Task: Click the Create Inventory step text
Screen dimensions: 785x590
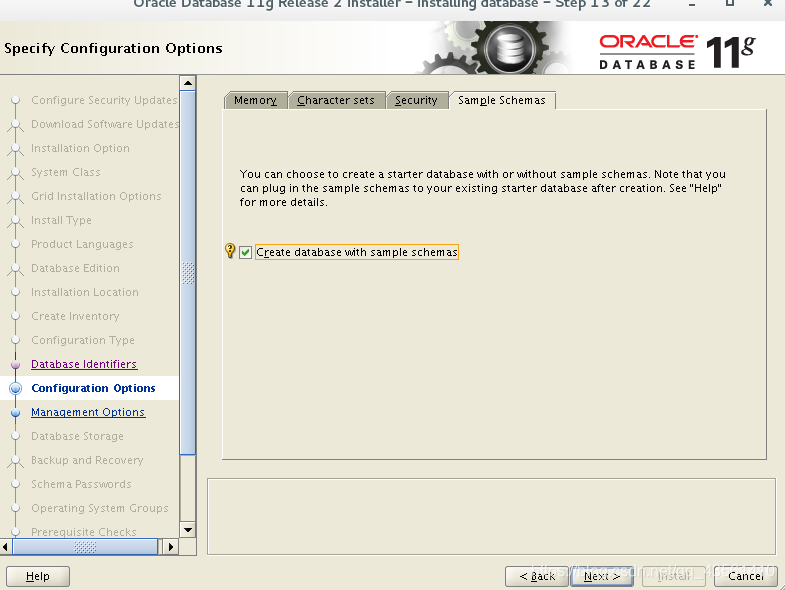Action: 75,316
